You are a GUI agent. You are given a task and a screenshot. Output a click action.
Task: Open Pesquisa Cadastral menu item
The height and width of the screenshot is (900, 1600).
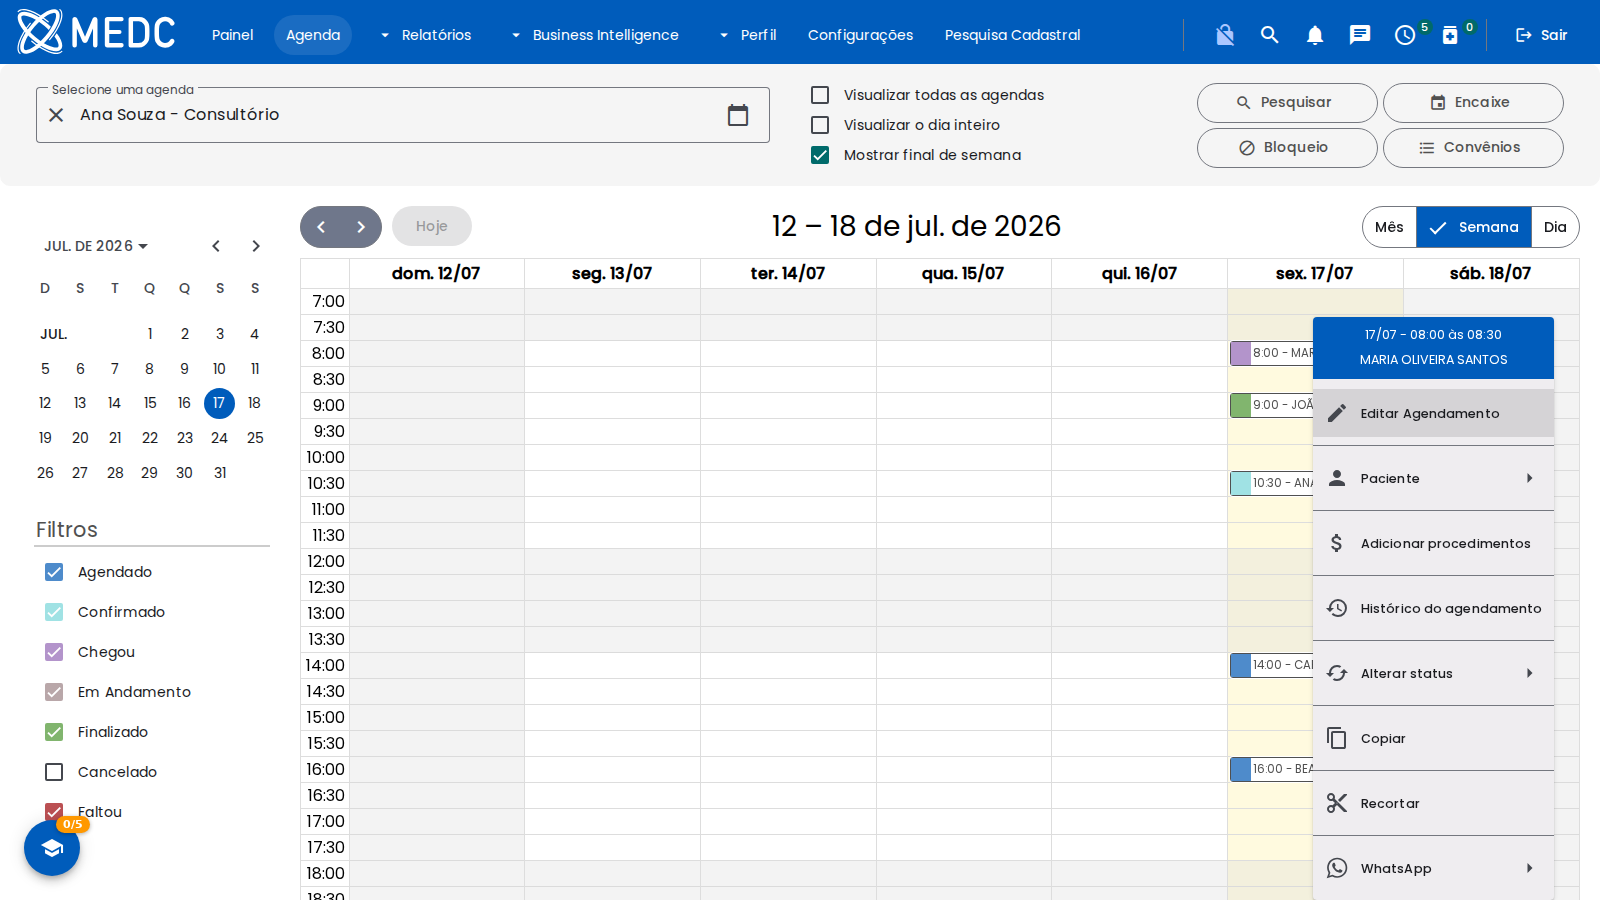1012,35
